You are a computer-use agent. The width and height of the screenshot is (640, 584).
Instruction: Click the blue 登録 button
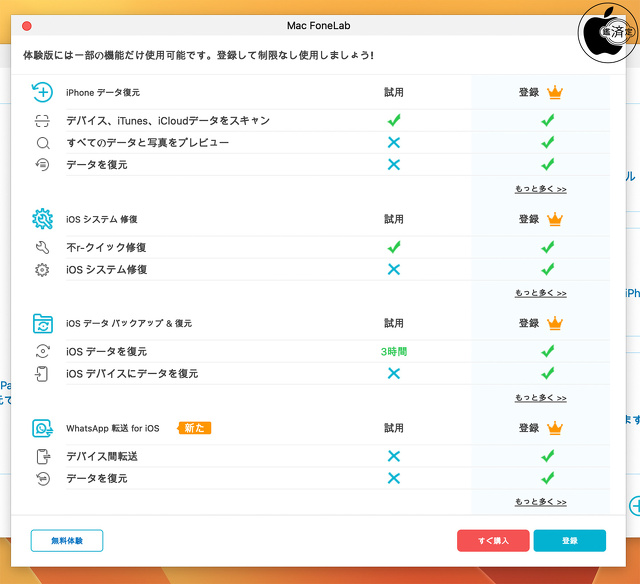click(569, 541)
